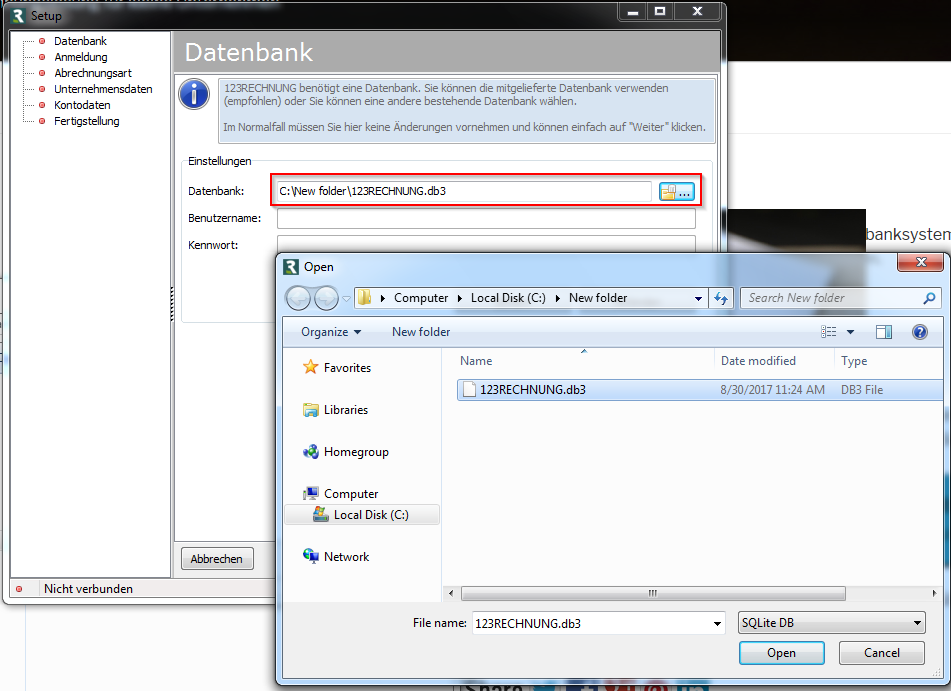Screen dimensions: 951x691
Task: Click the Datenbank path input field
Action: [464, 191]
